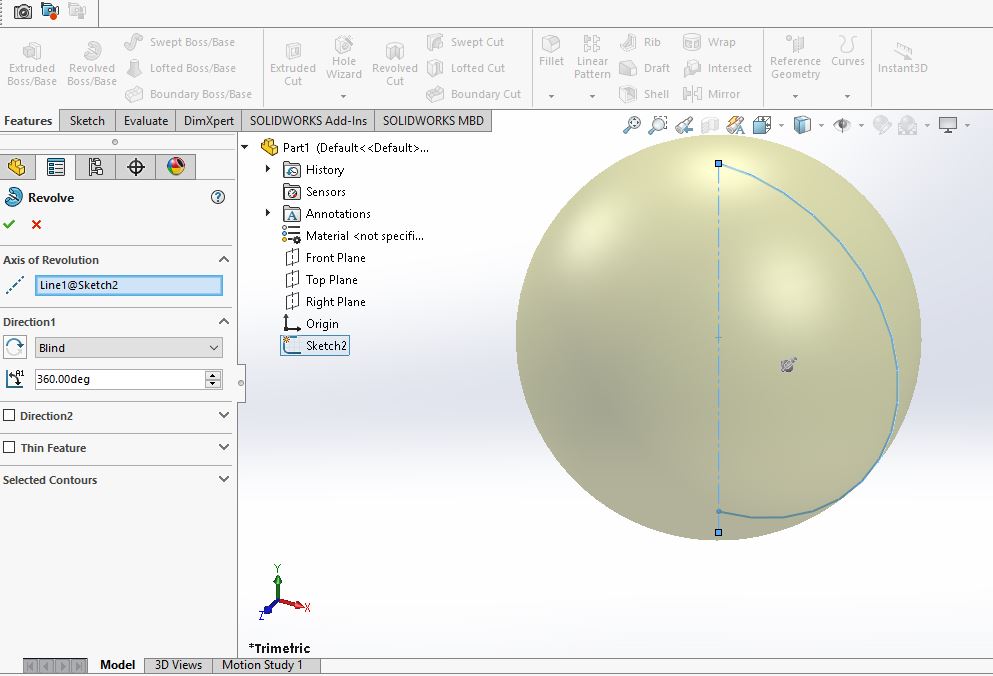Choose the Shell feature

[643, 94]
